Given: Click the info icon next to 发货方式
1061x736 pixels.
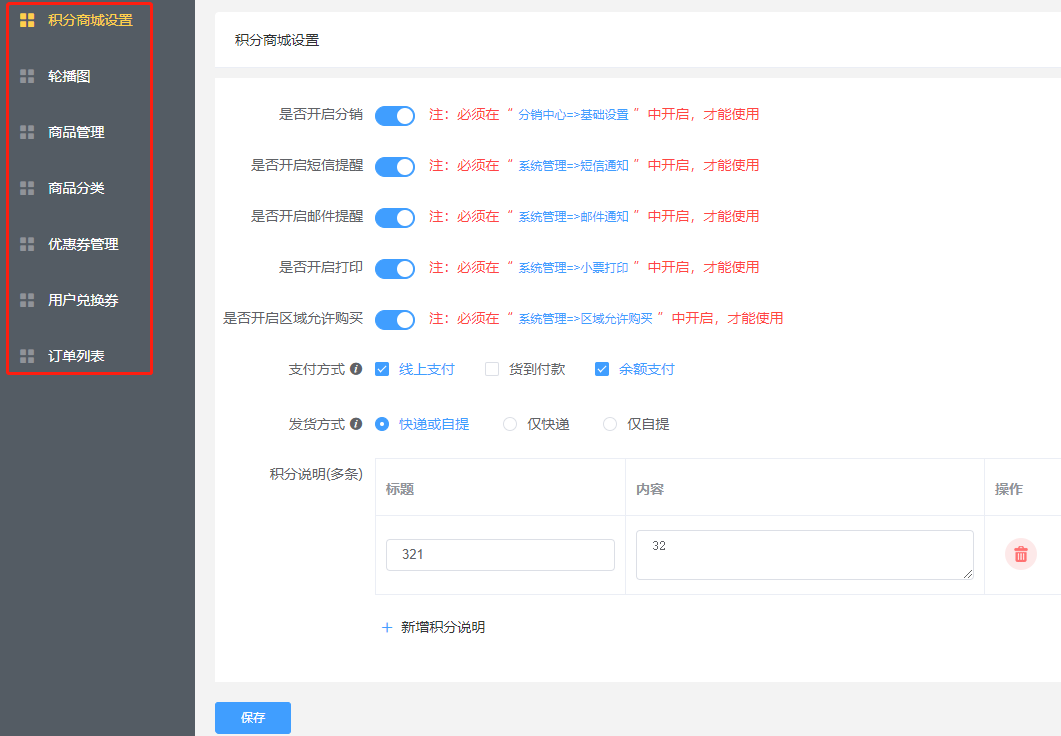Looking at the screenshot, I should pyautogui.click(x=356, y=425).
